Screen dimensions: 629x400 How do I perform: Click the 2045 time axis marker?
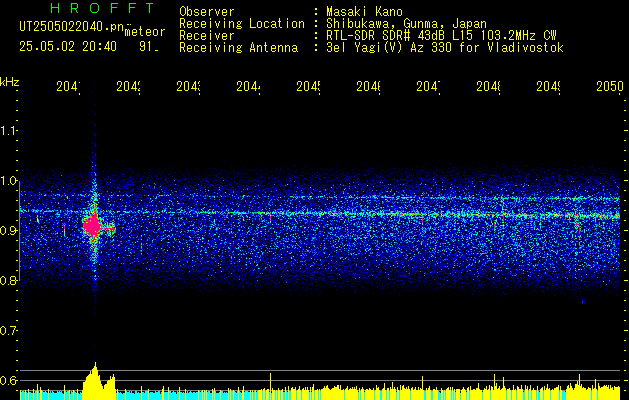click(309, 87)
